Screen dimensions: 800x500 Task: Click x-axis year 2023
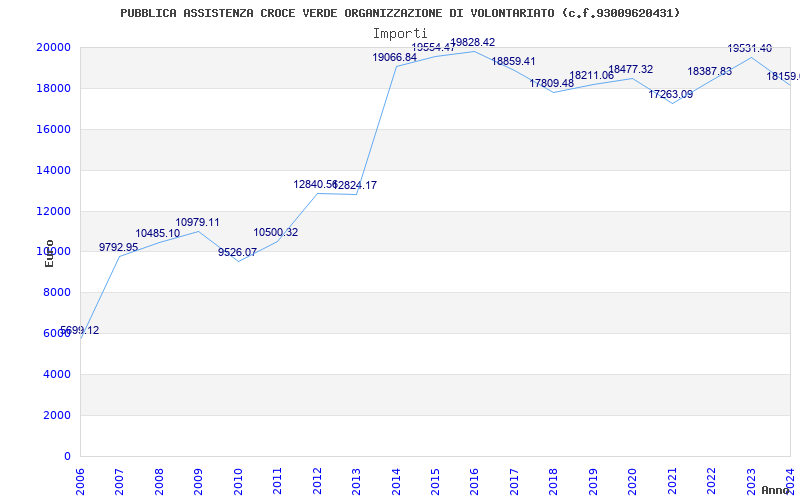coord(751,482)
